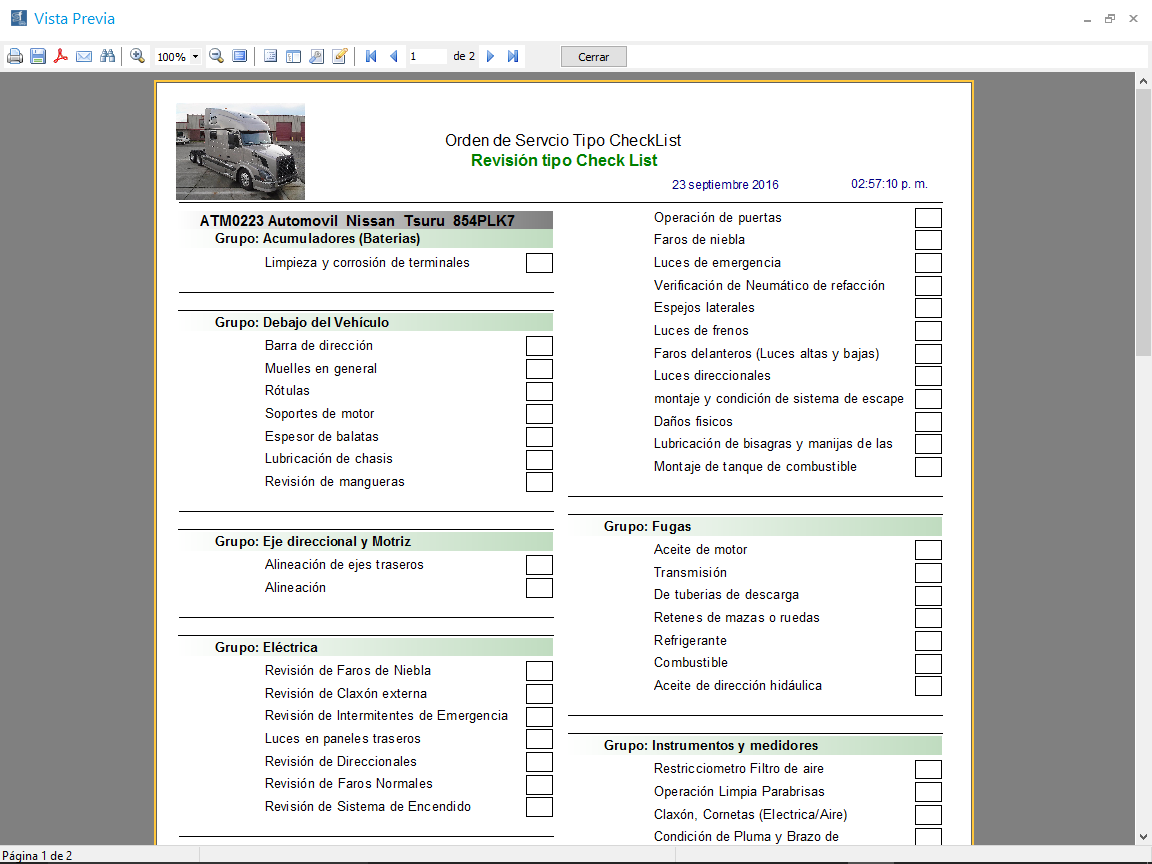Export the report to PDF
Screen dimensions: 1152x864
pyautogui.click(x=61, y=56)
